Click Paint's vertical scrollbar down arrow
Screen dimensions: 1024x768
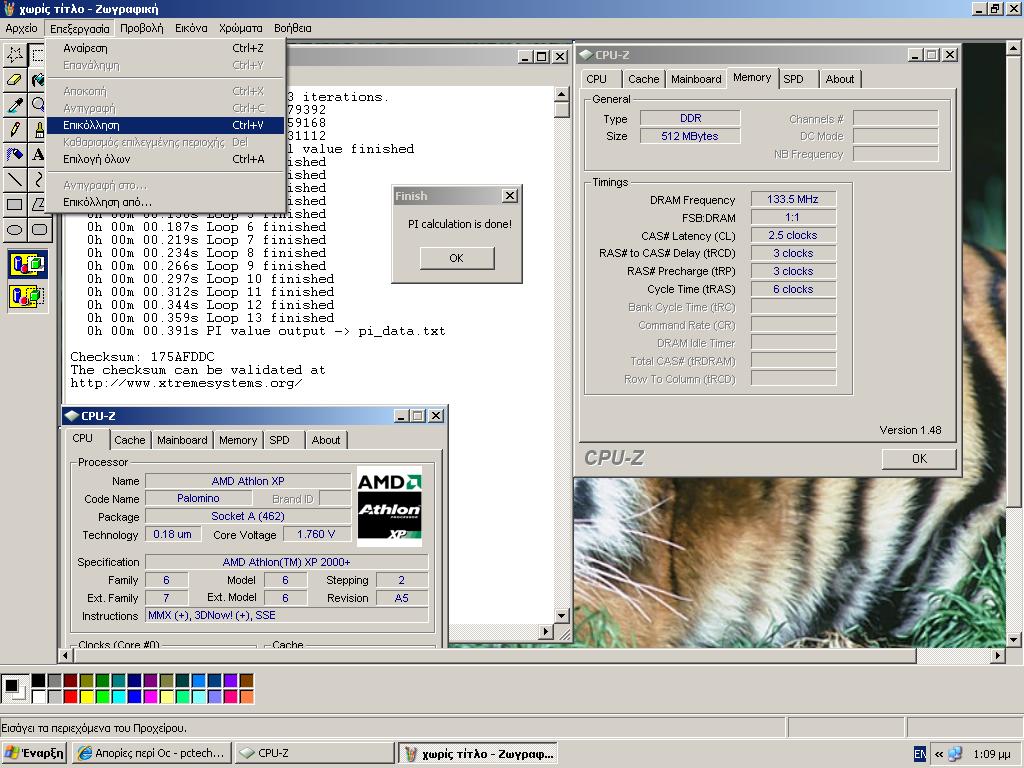coord(1014,640)
